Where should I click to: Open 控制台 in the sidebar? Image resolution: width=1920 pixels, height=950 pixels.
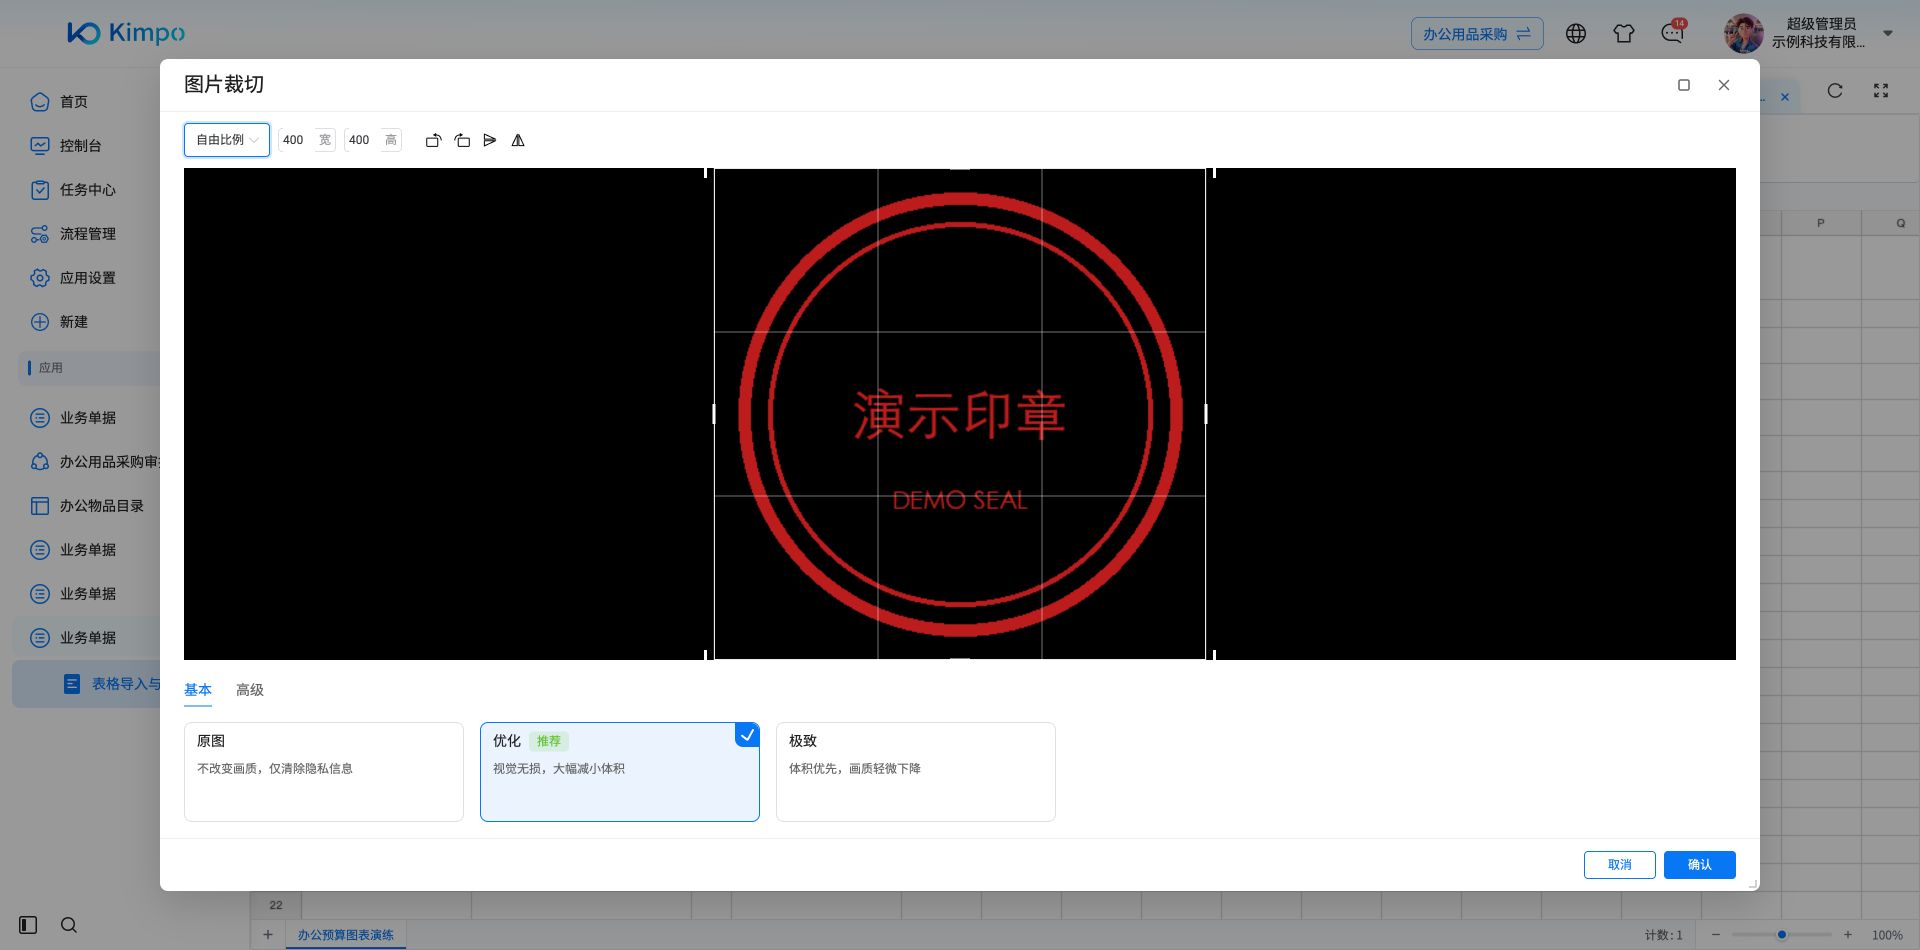point(80,146)
